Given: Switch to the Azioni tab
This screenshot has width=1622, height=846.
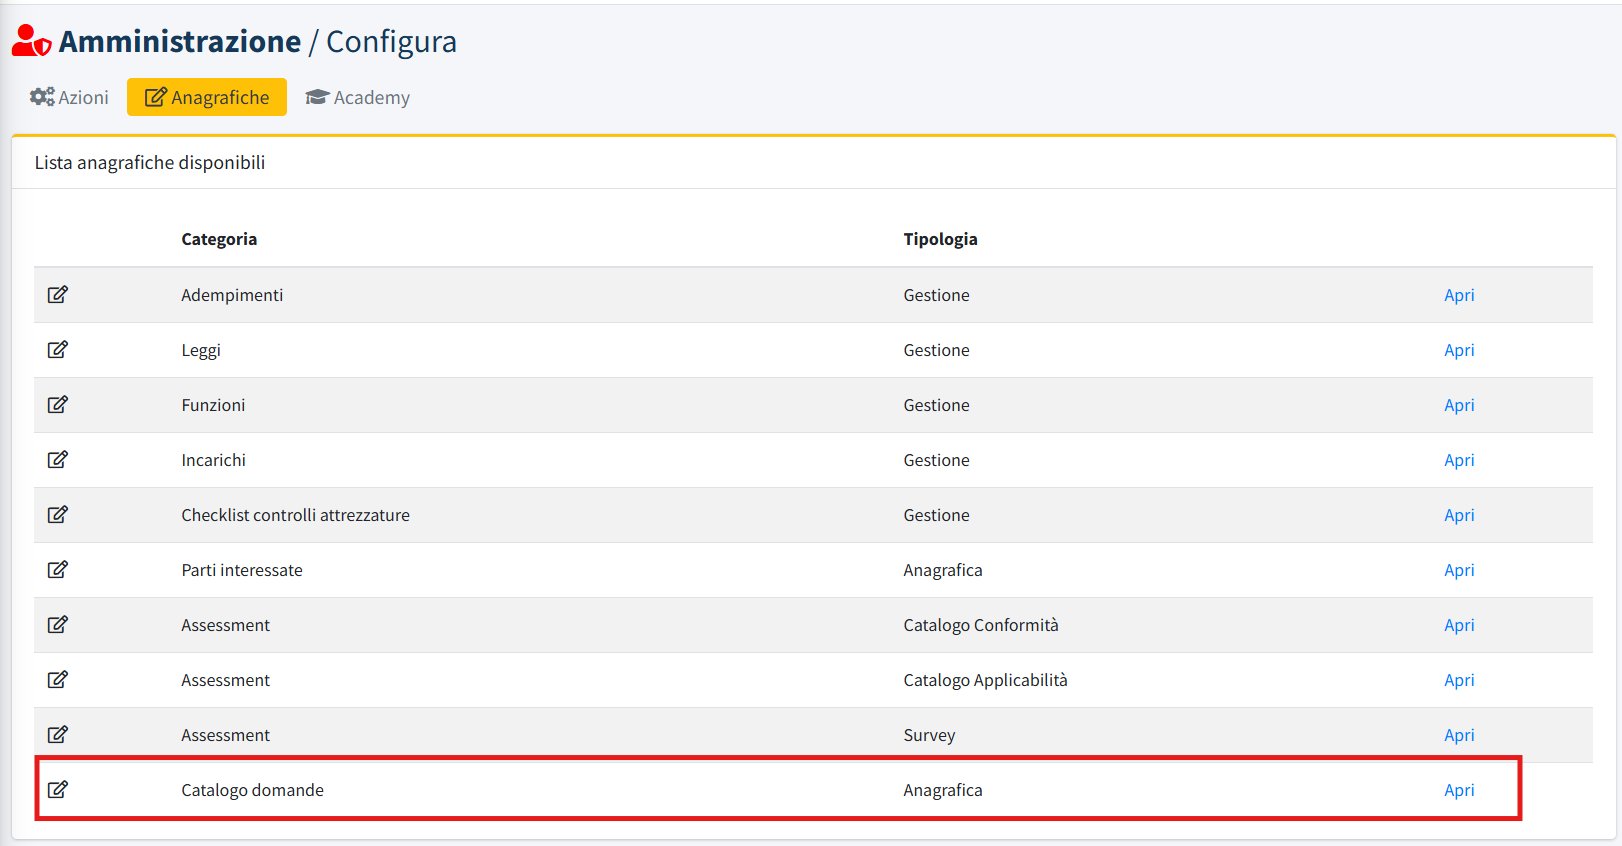Looking at the screenshot, I should (69, 97).
